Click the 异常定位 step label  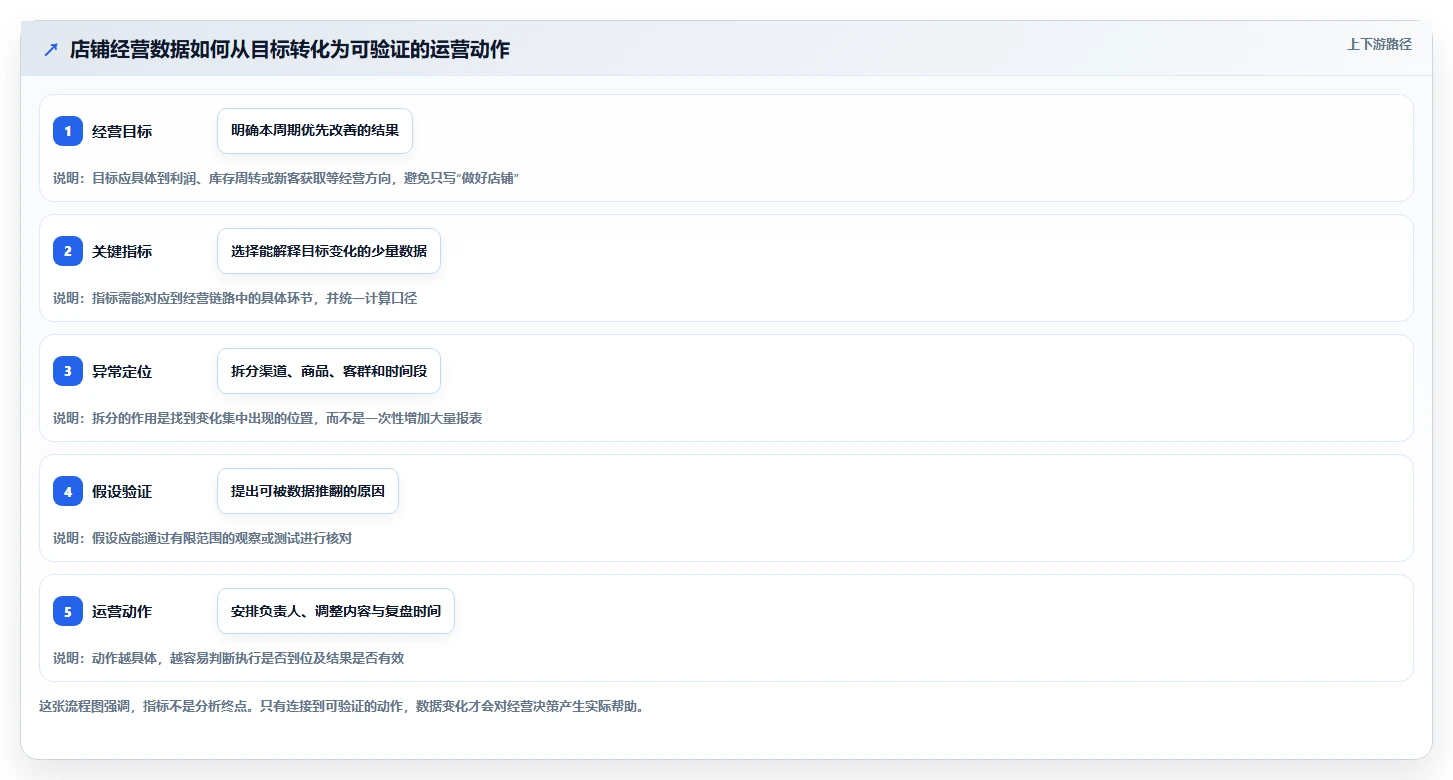[122, 371]
